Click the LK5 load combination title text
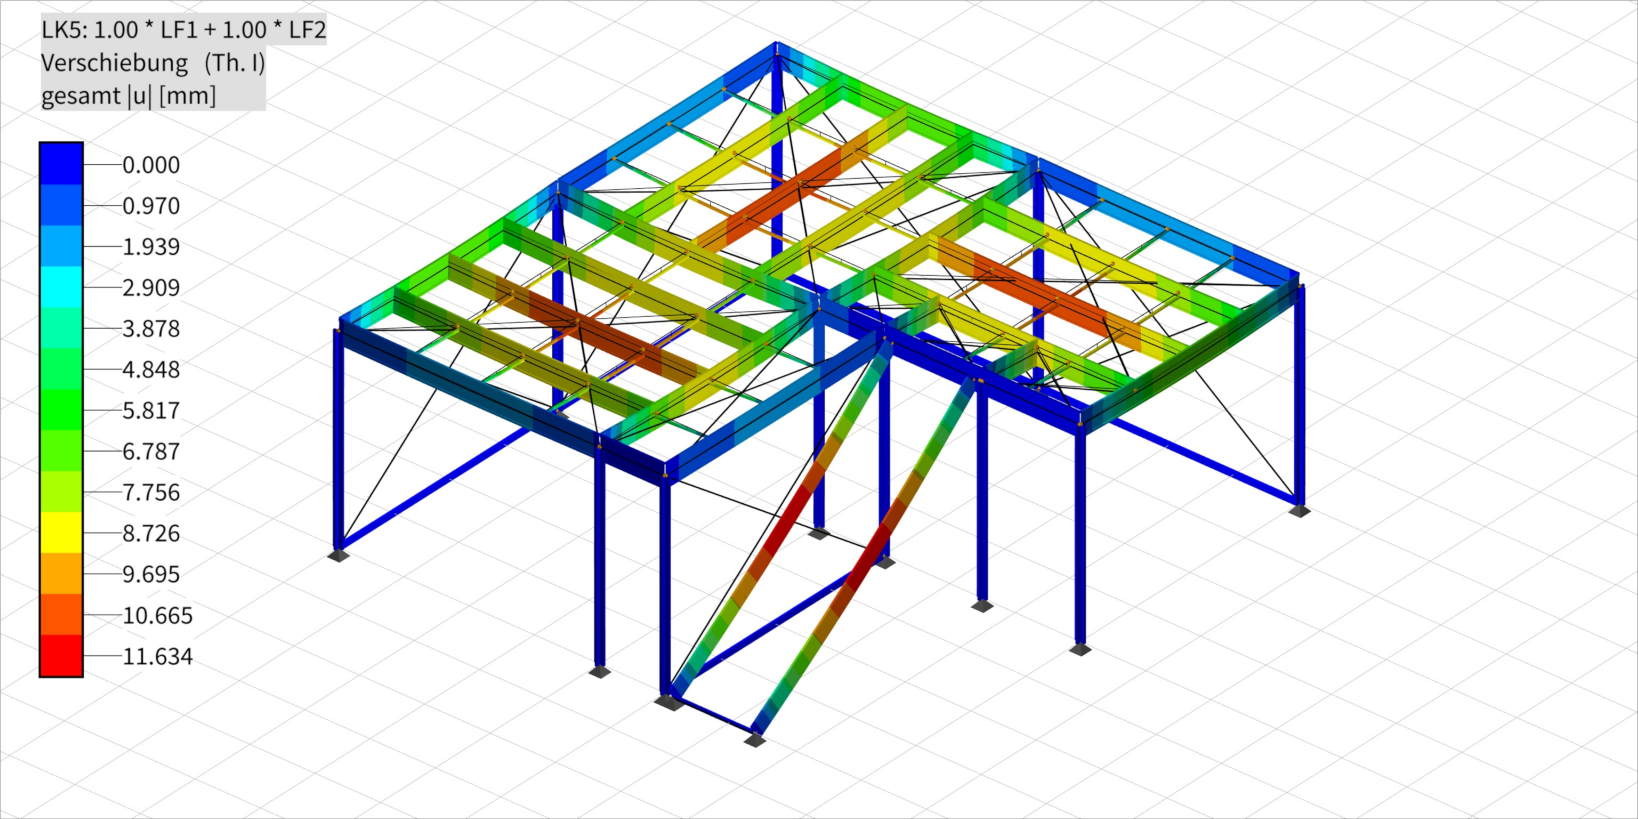The height and width of the screenshot is (819, 1638). (x=183, y=30)
